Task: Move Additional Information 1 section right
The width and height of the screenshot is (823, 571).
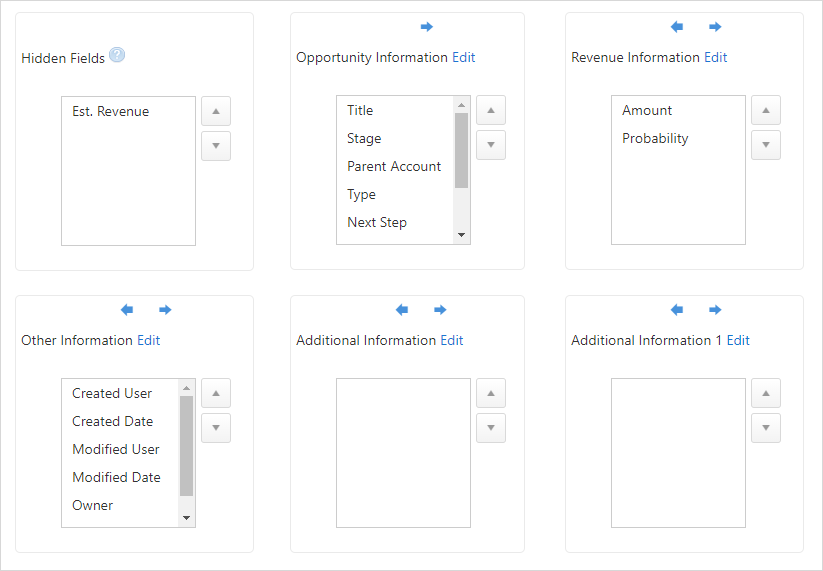Action: click(x=715, y=310)
